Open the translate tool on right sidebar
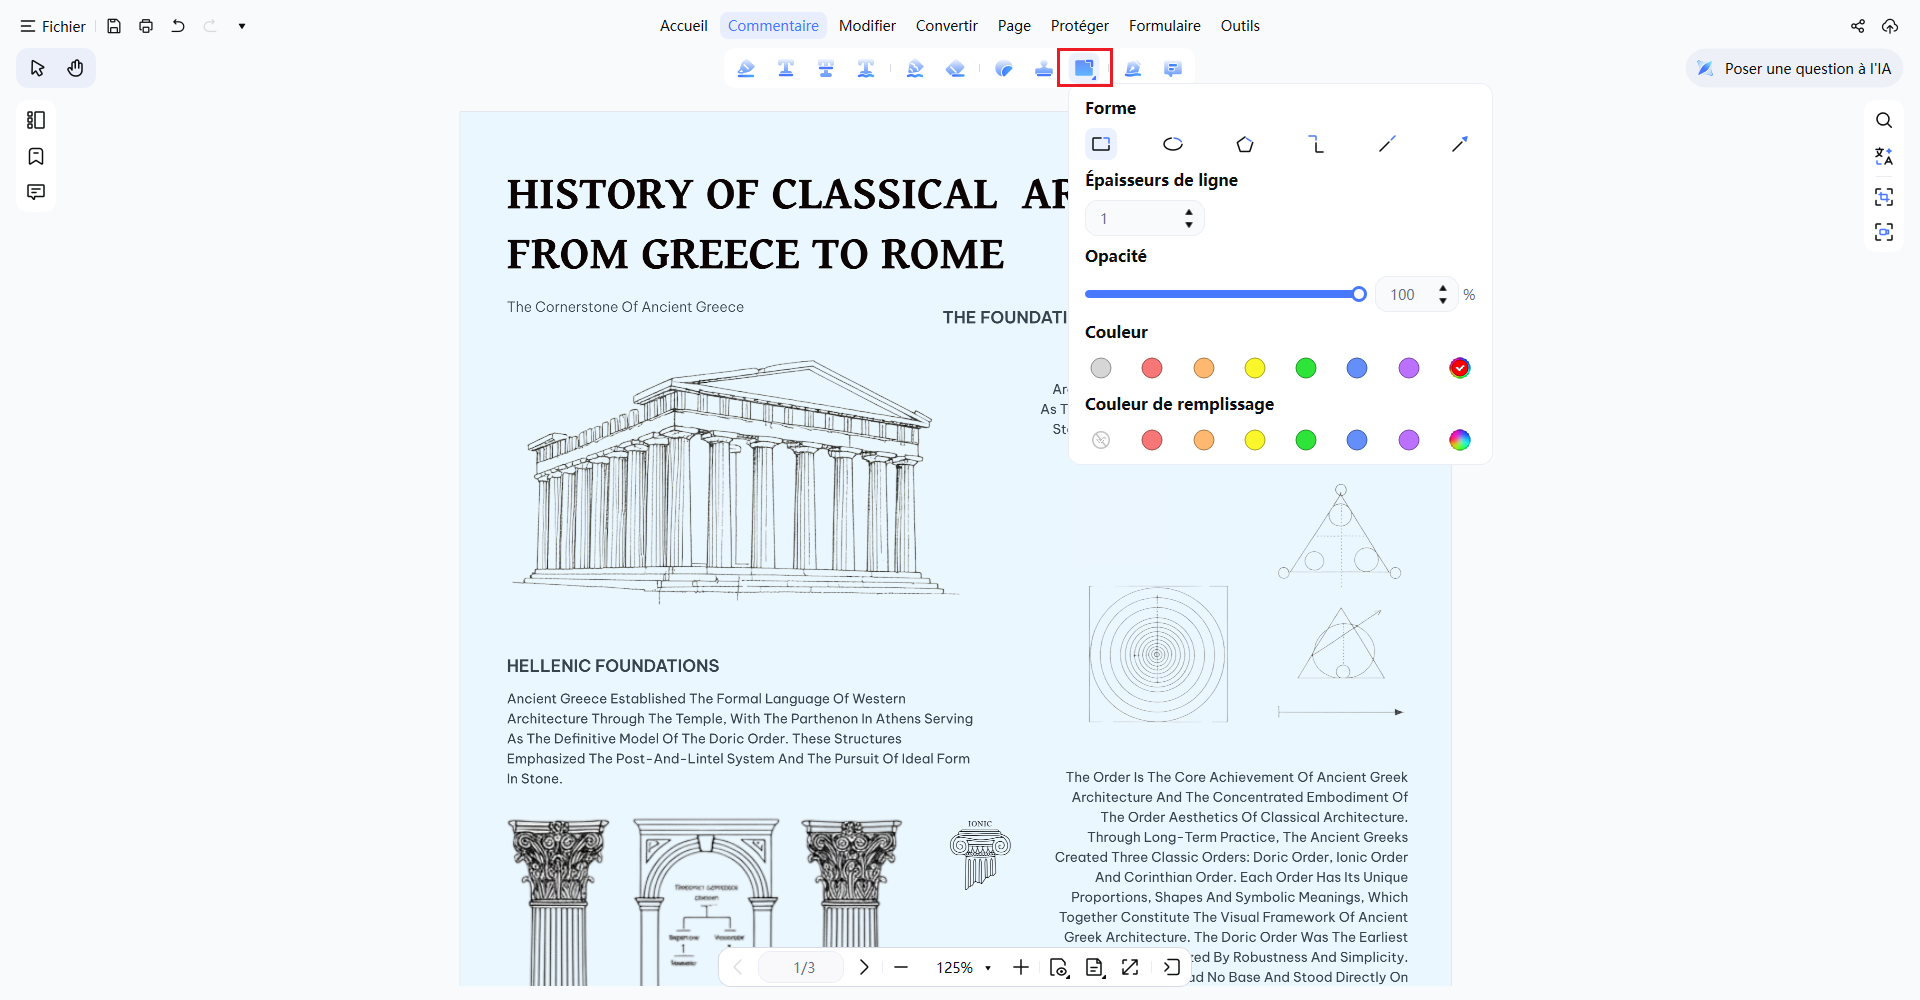1920x1000 pixels. 1884,156
